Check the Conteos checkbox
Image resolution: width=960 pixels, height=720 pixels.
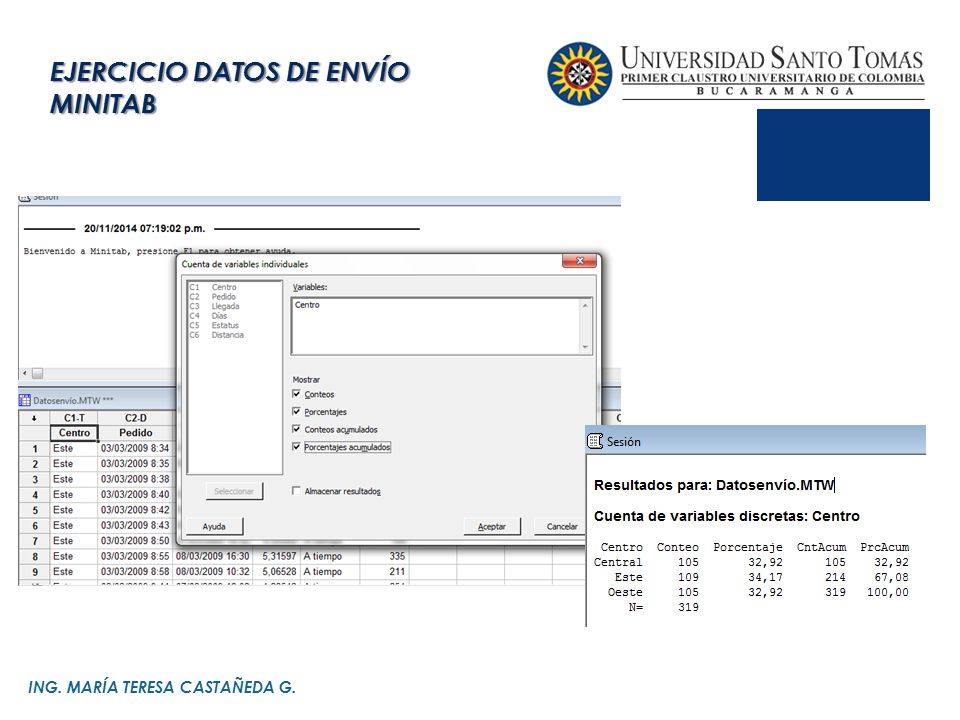tap(296, 394)
